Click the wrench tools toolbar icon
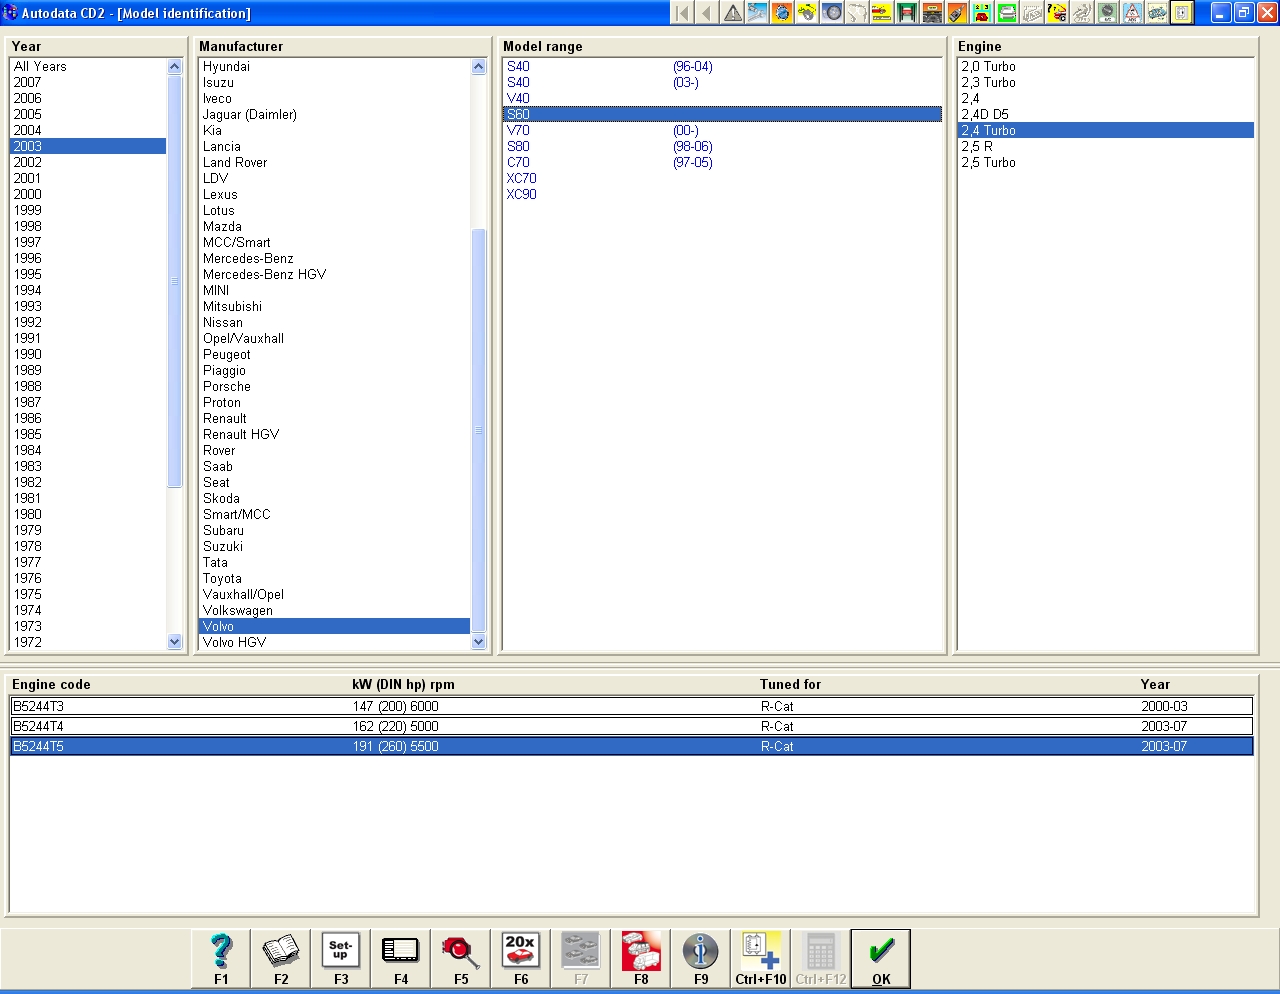 point(757,12)
